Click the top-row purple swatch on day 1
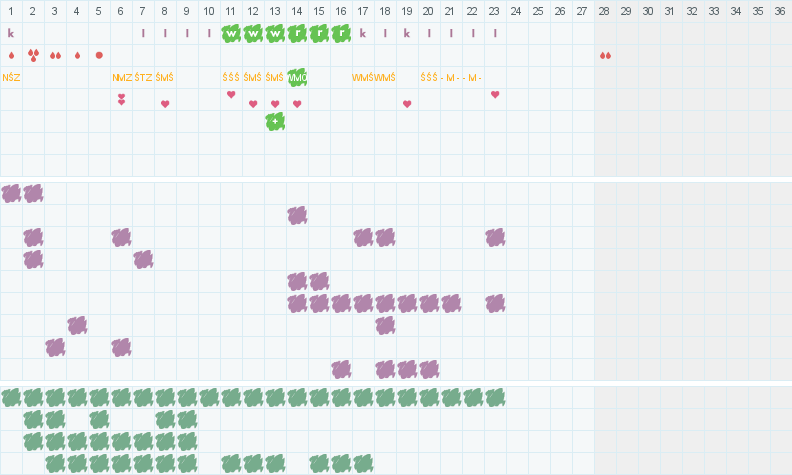Screen dimensions: 792x475 tap(11, 193)
